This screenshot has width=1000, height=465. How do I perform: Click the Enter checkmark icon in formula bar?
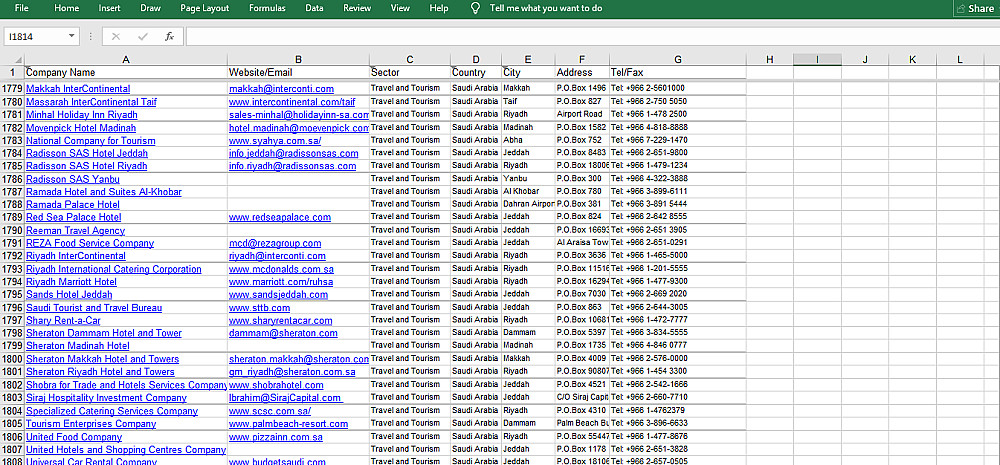pyautogui.click(x=142, y=36)
